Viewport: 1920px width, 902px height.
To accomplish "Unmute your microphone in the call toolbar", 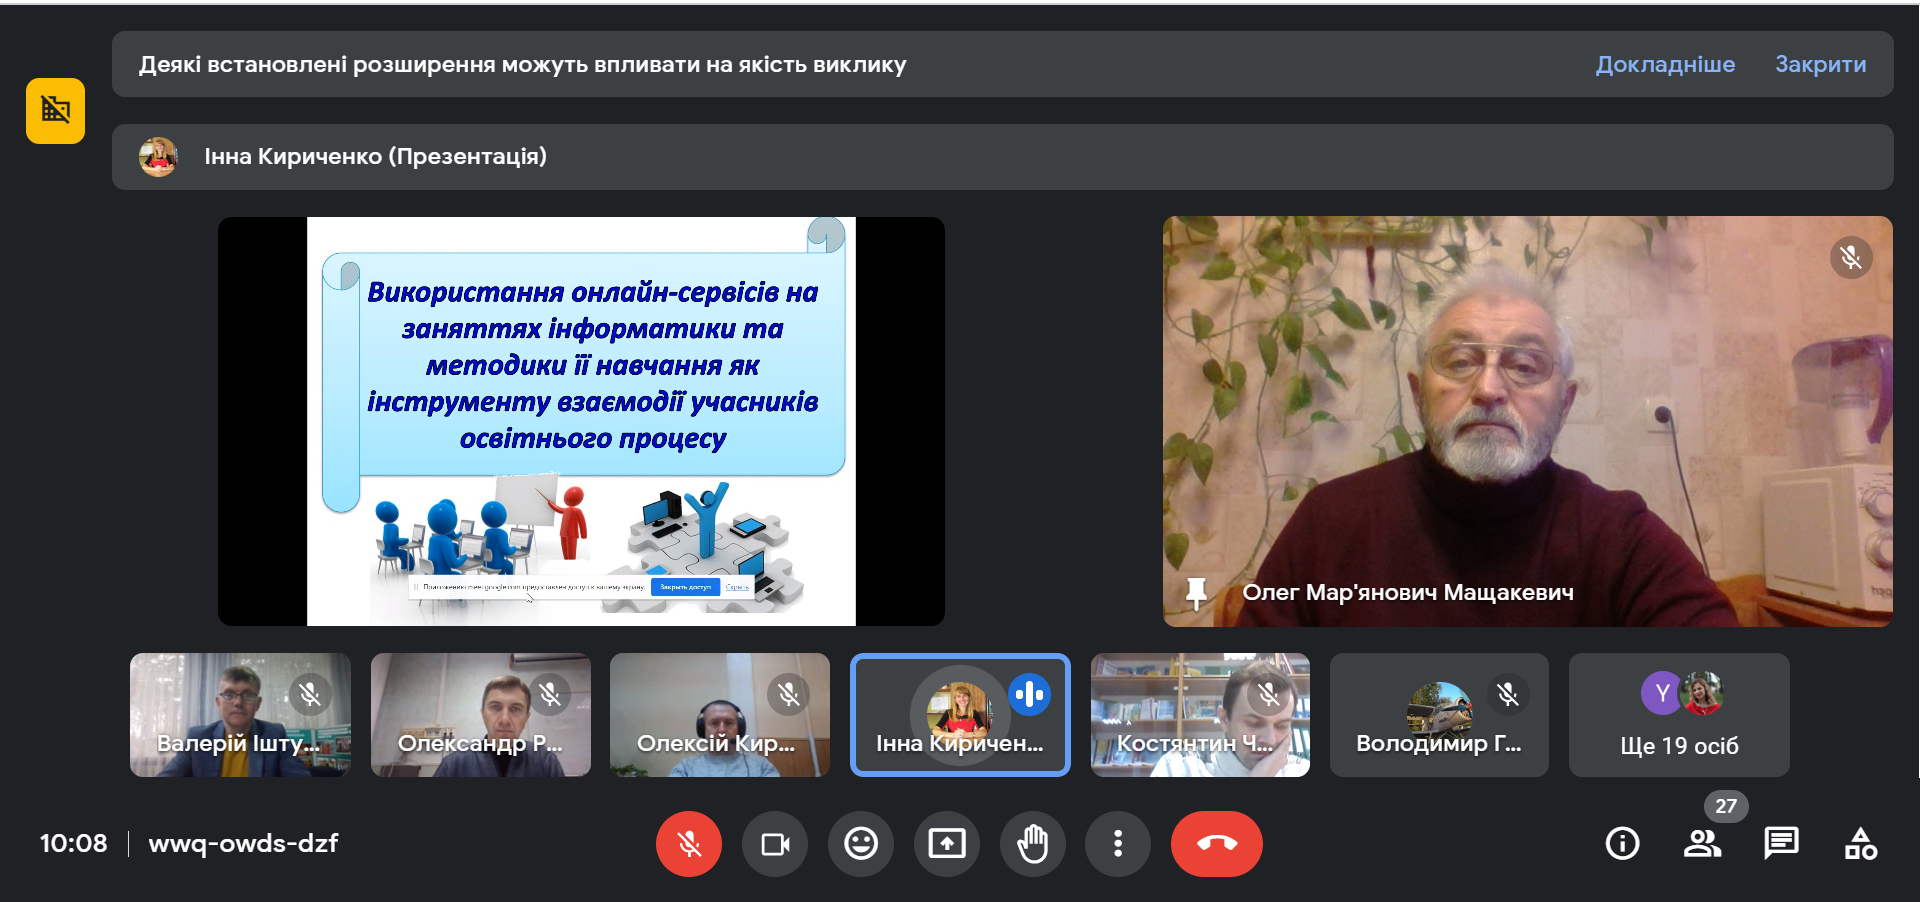I will click(x=689, y=844).
